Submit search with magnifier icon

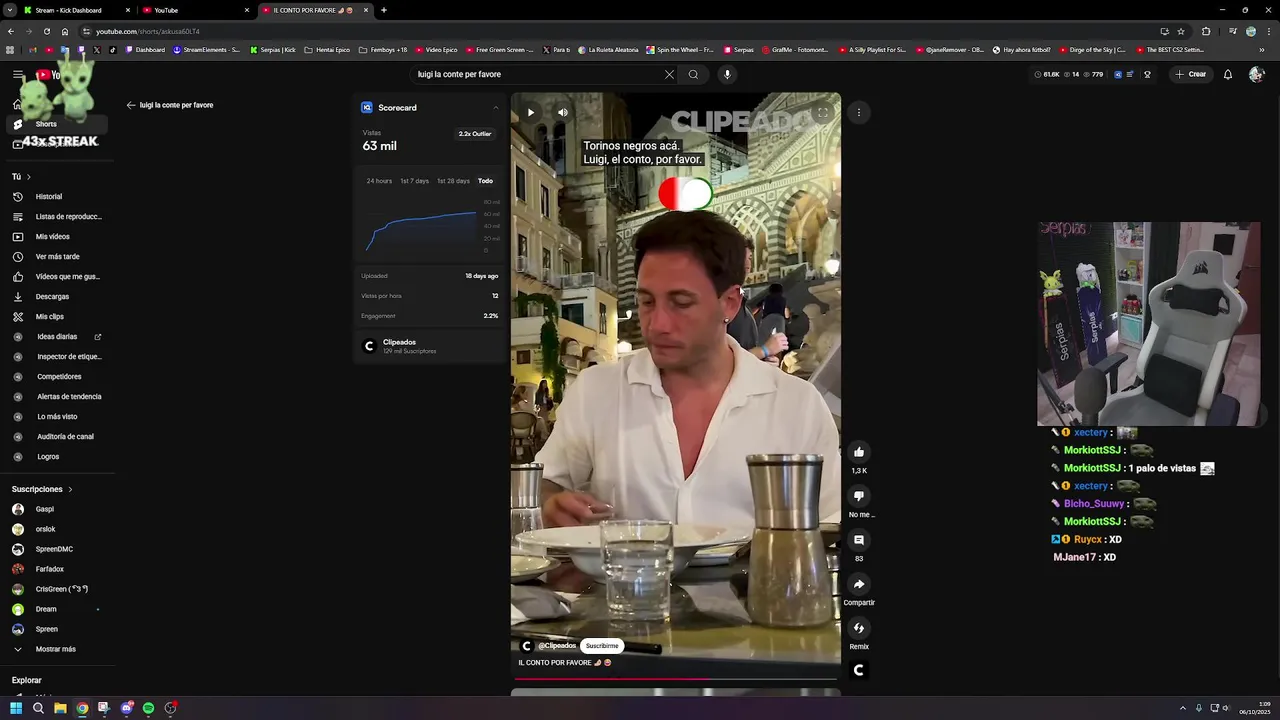[693, 74]
